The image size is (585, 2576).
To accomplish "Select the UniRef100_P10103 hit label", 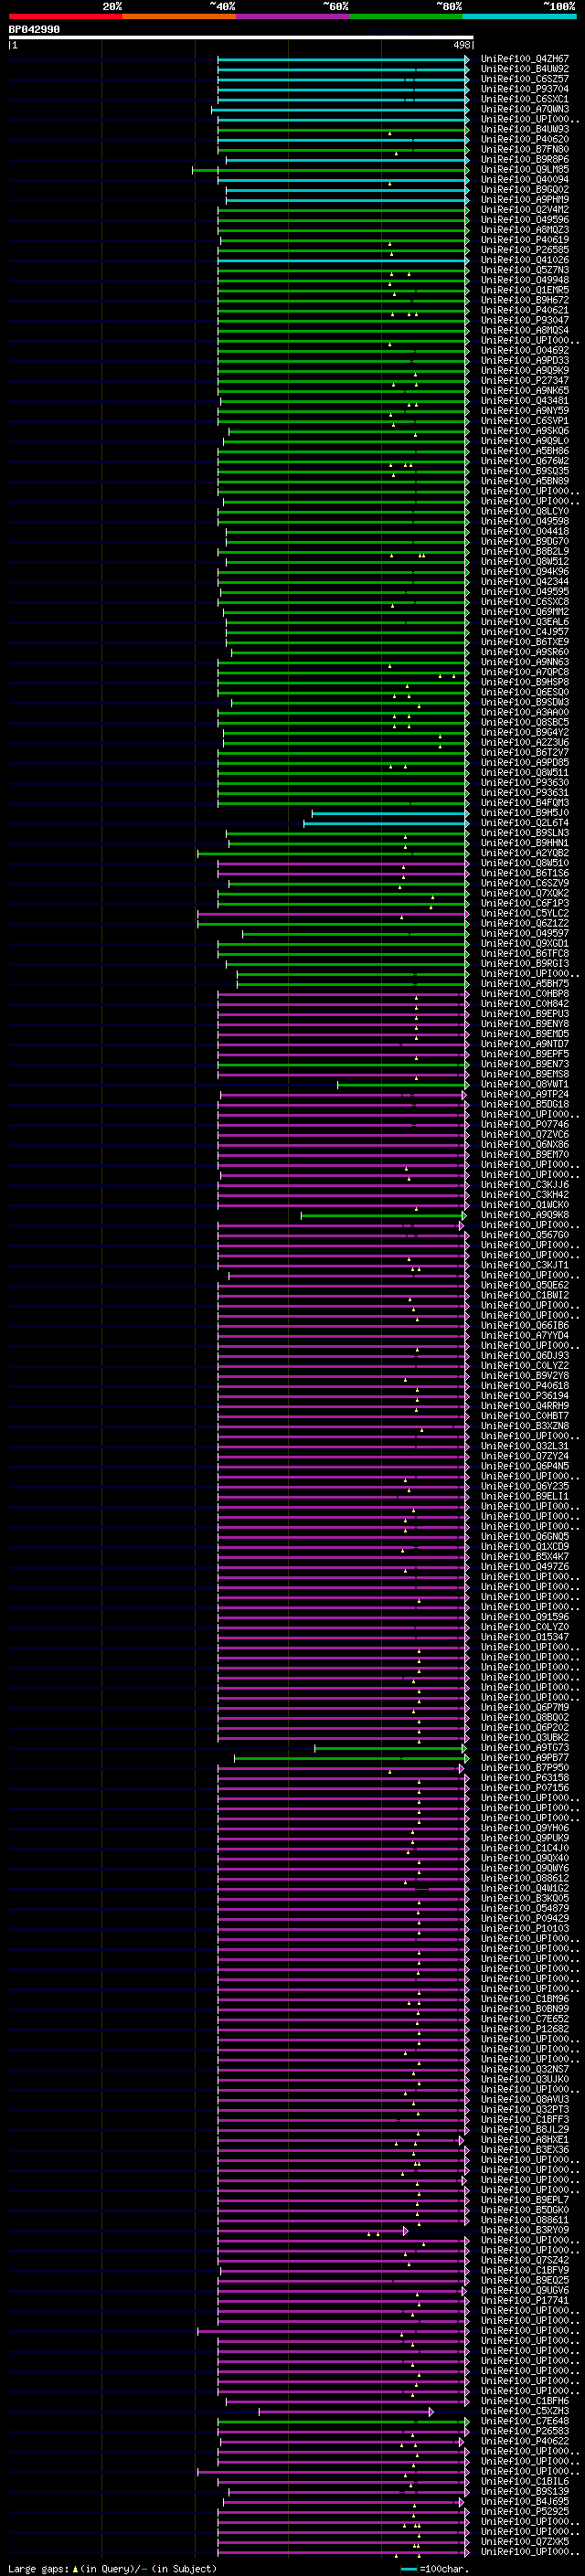I will 525,1928.
